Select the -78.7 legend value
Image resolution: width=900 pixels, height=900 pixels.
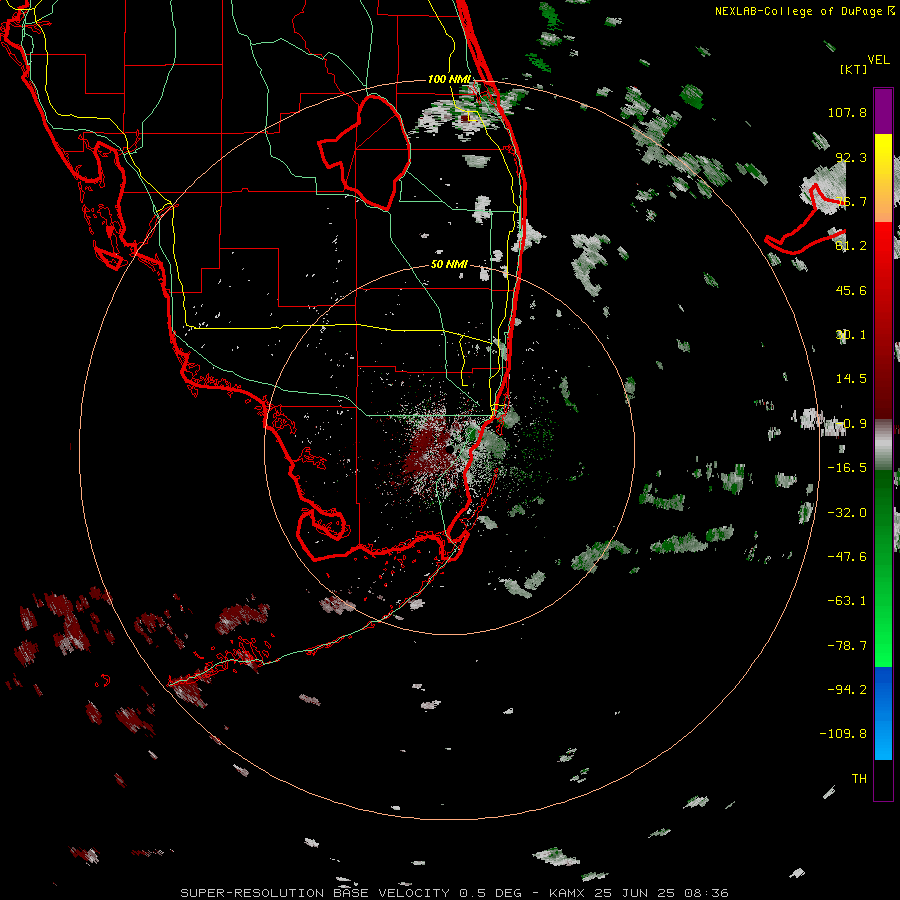(847, 646)
